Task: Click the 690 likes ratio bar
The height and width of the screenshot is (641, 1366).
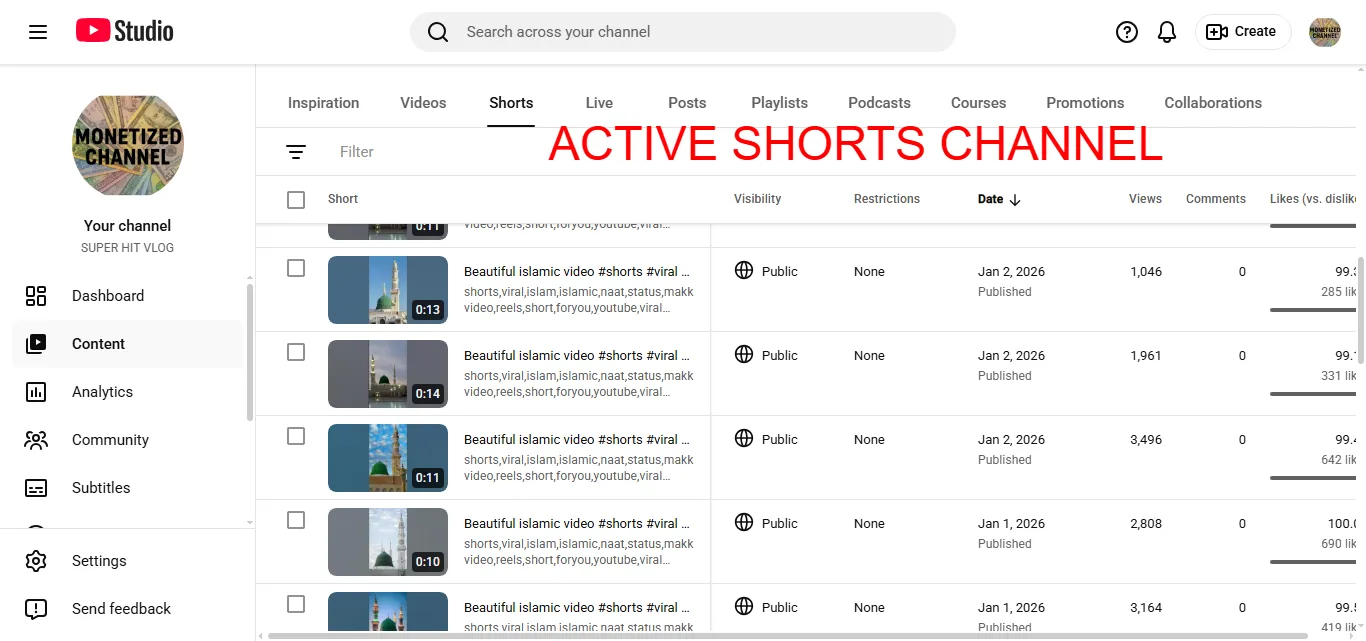Action: coord(1313,562)
